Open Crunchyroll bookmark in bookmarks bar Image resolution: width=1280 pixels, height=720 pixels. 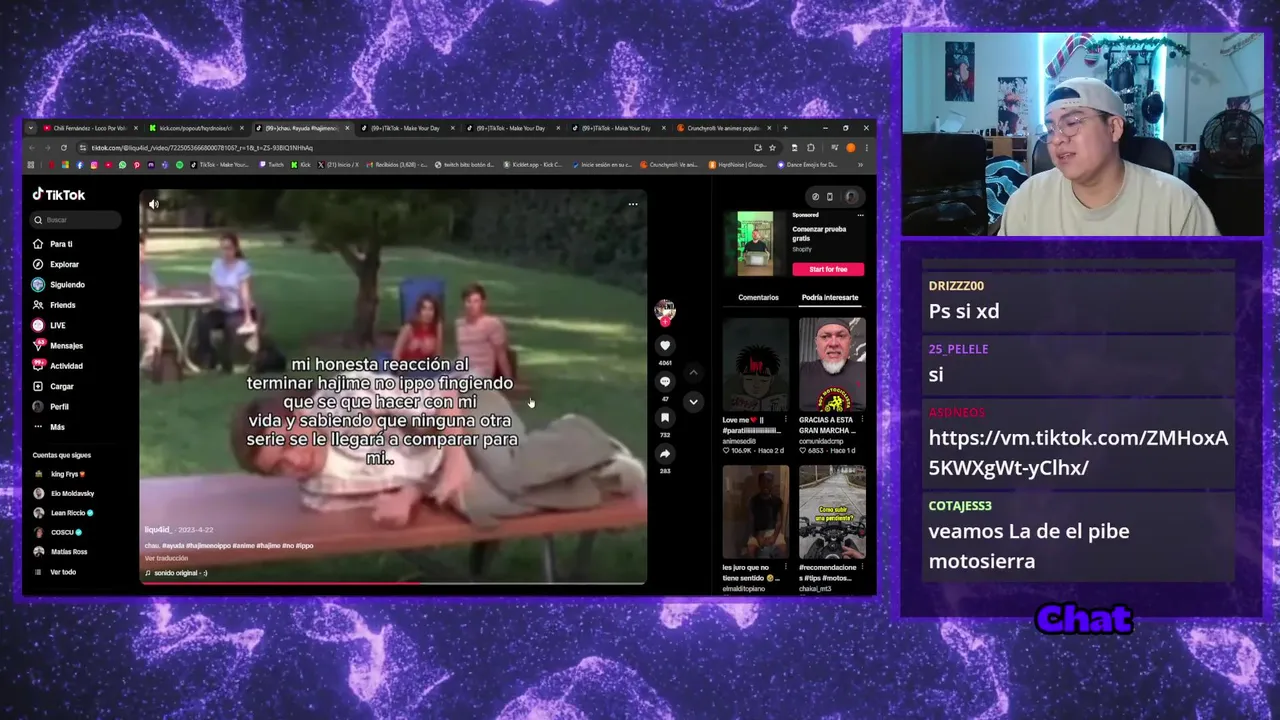tap(670, 165)
